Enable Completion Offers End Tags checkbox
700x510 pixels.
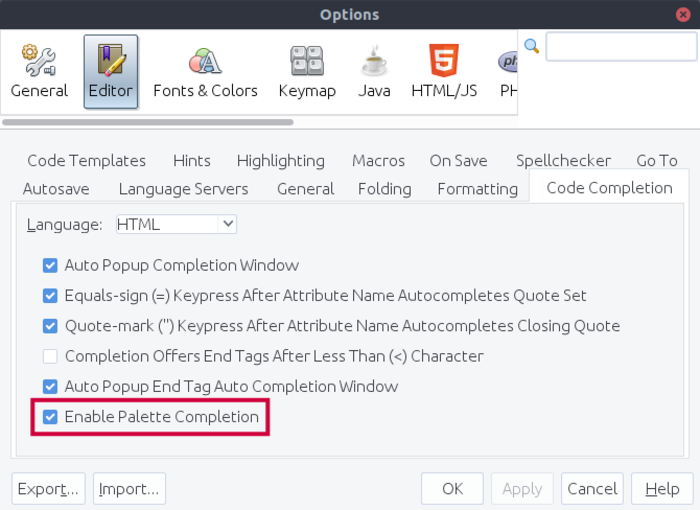coord(50,356)
